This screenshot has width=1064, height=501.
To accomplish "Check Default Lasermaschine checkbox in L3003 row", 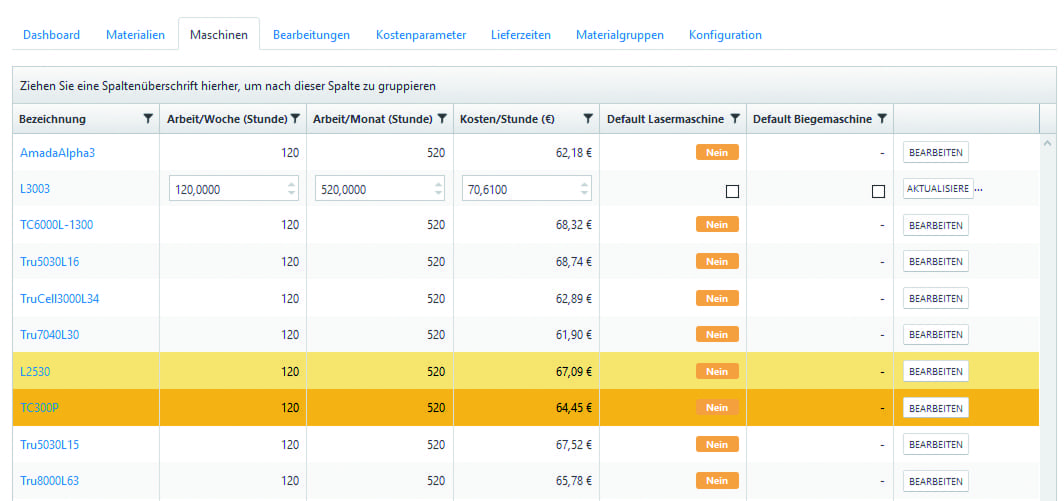I will (732, 191).
